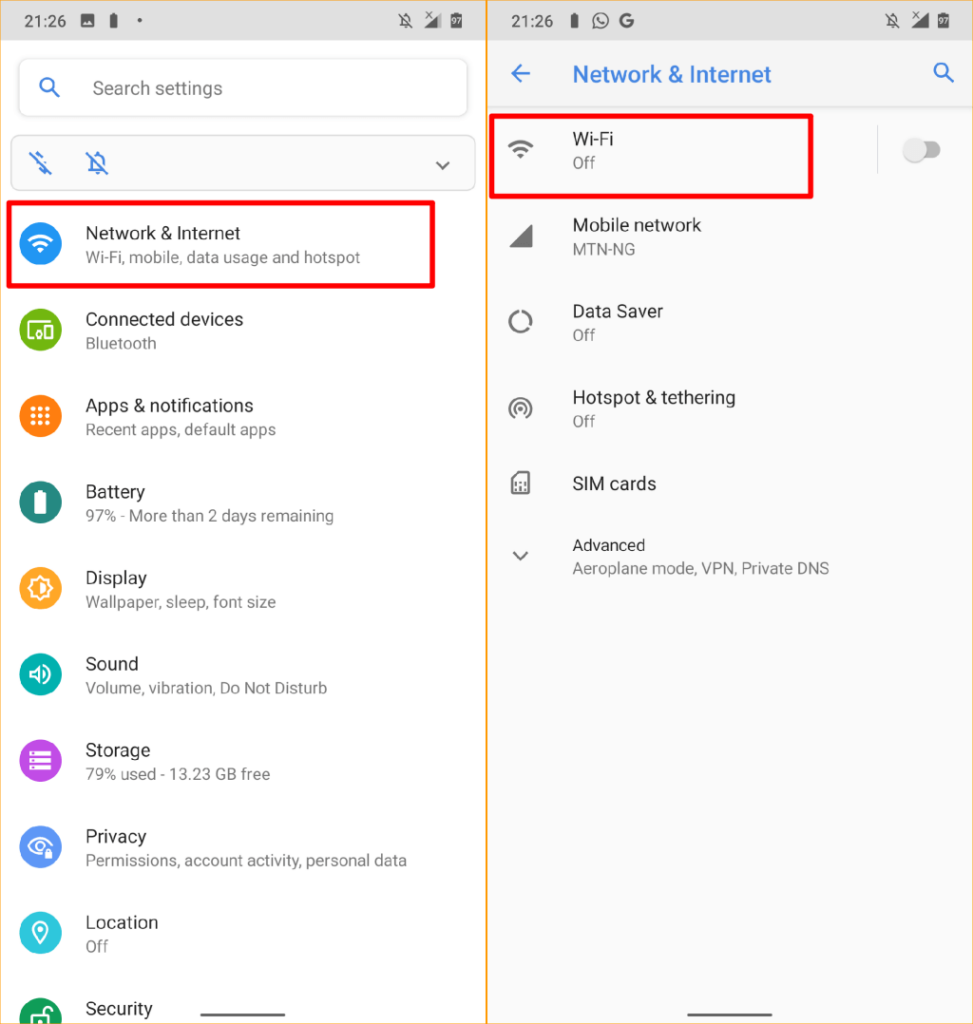The image size is (973, 1024).
Task: Tap the orange Apps & notifications icon
Action: coord(40,416)
